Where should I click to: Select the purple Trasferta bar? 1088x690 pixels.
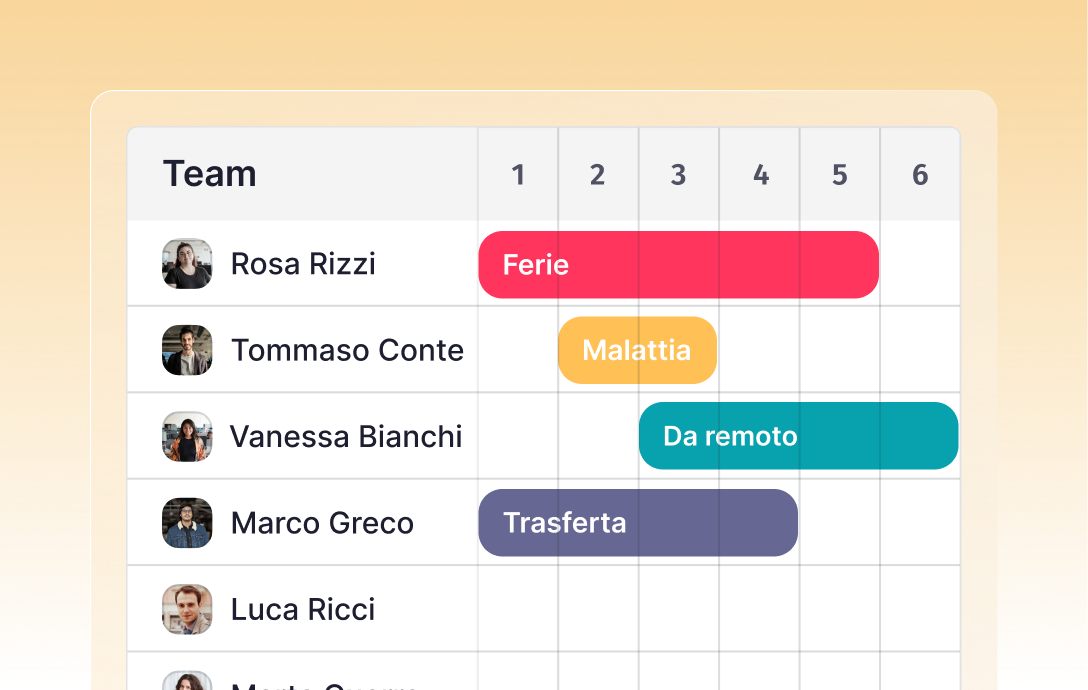(637, 522)
